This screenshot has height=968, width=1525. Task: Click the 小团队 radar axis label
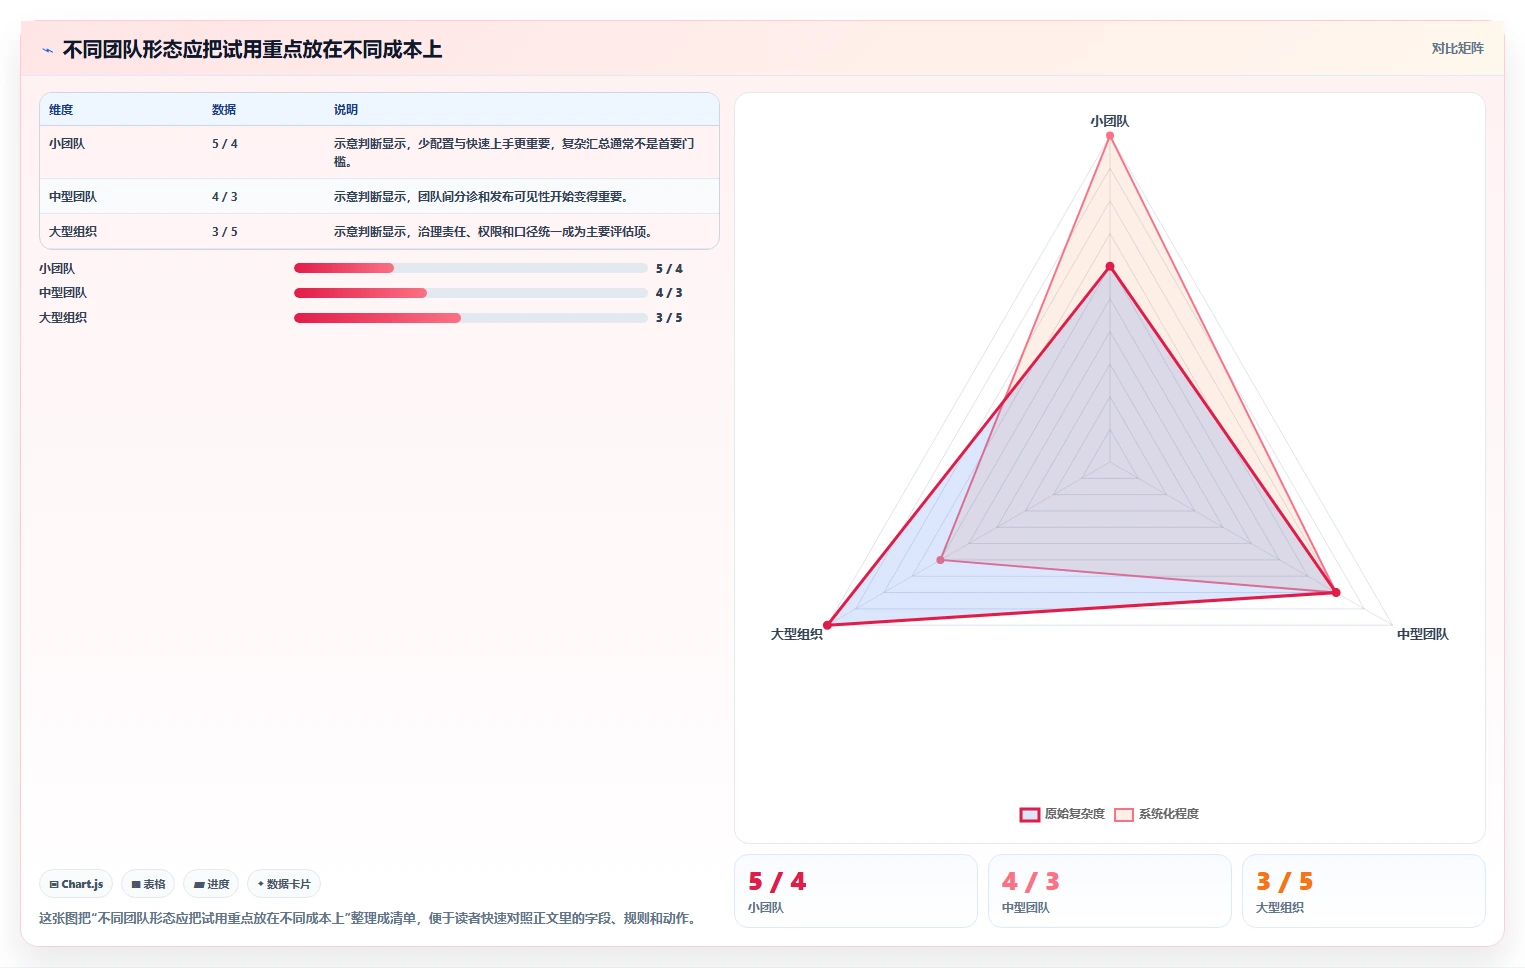coord(1110,121)
